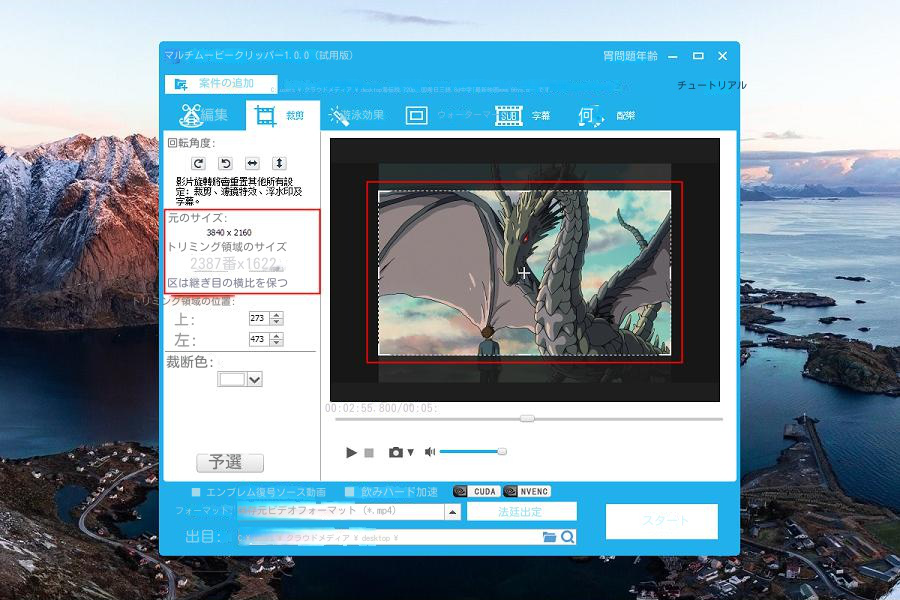Viewport: 900px width, 600px height.
Task: Play the video preview
Action: click(x=351, y=452)
